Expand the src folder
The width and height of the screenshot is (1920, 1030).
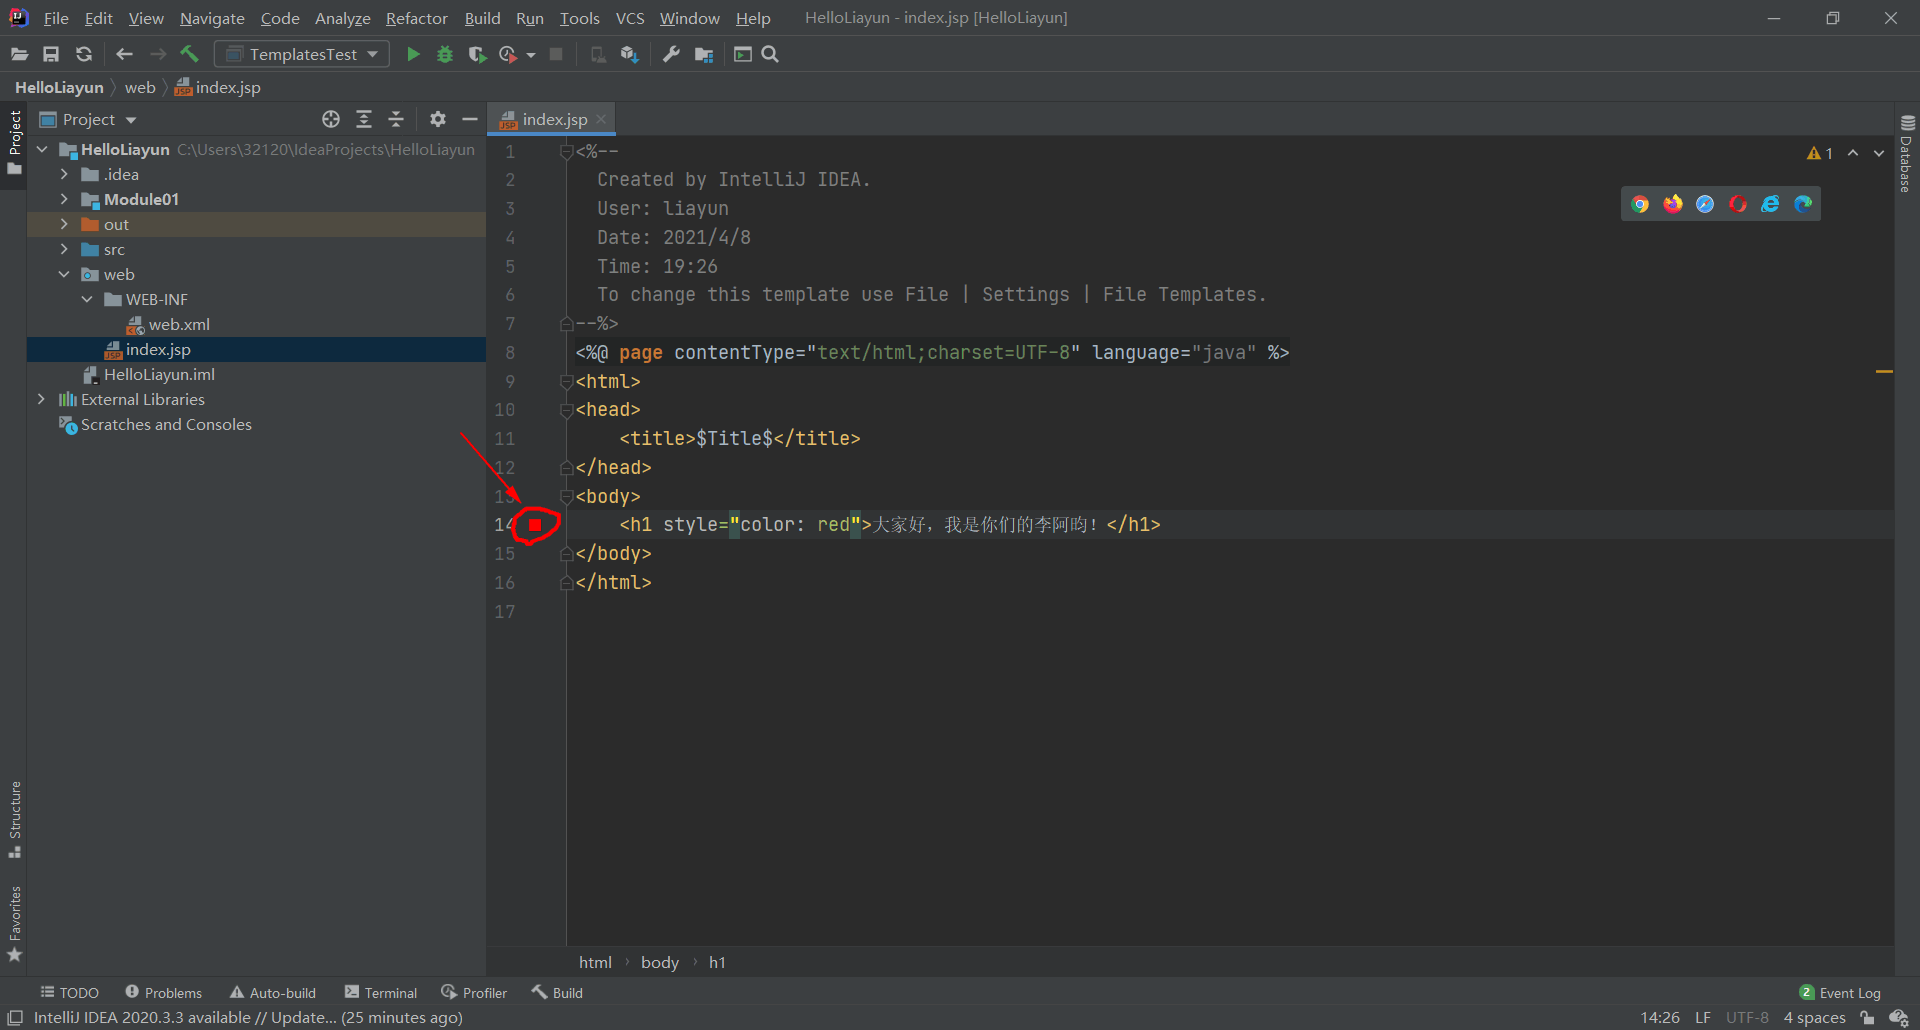tap(64, 249)
